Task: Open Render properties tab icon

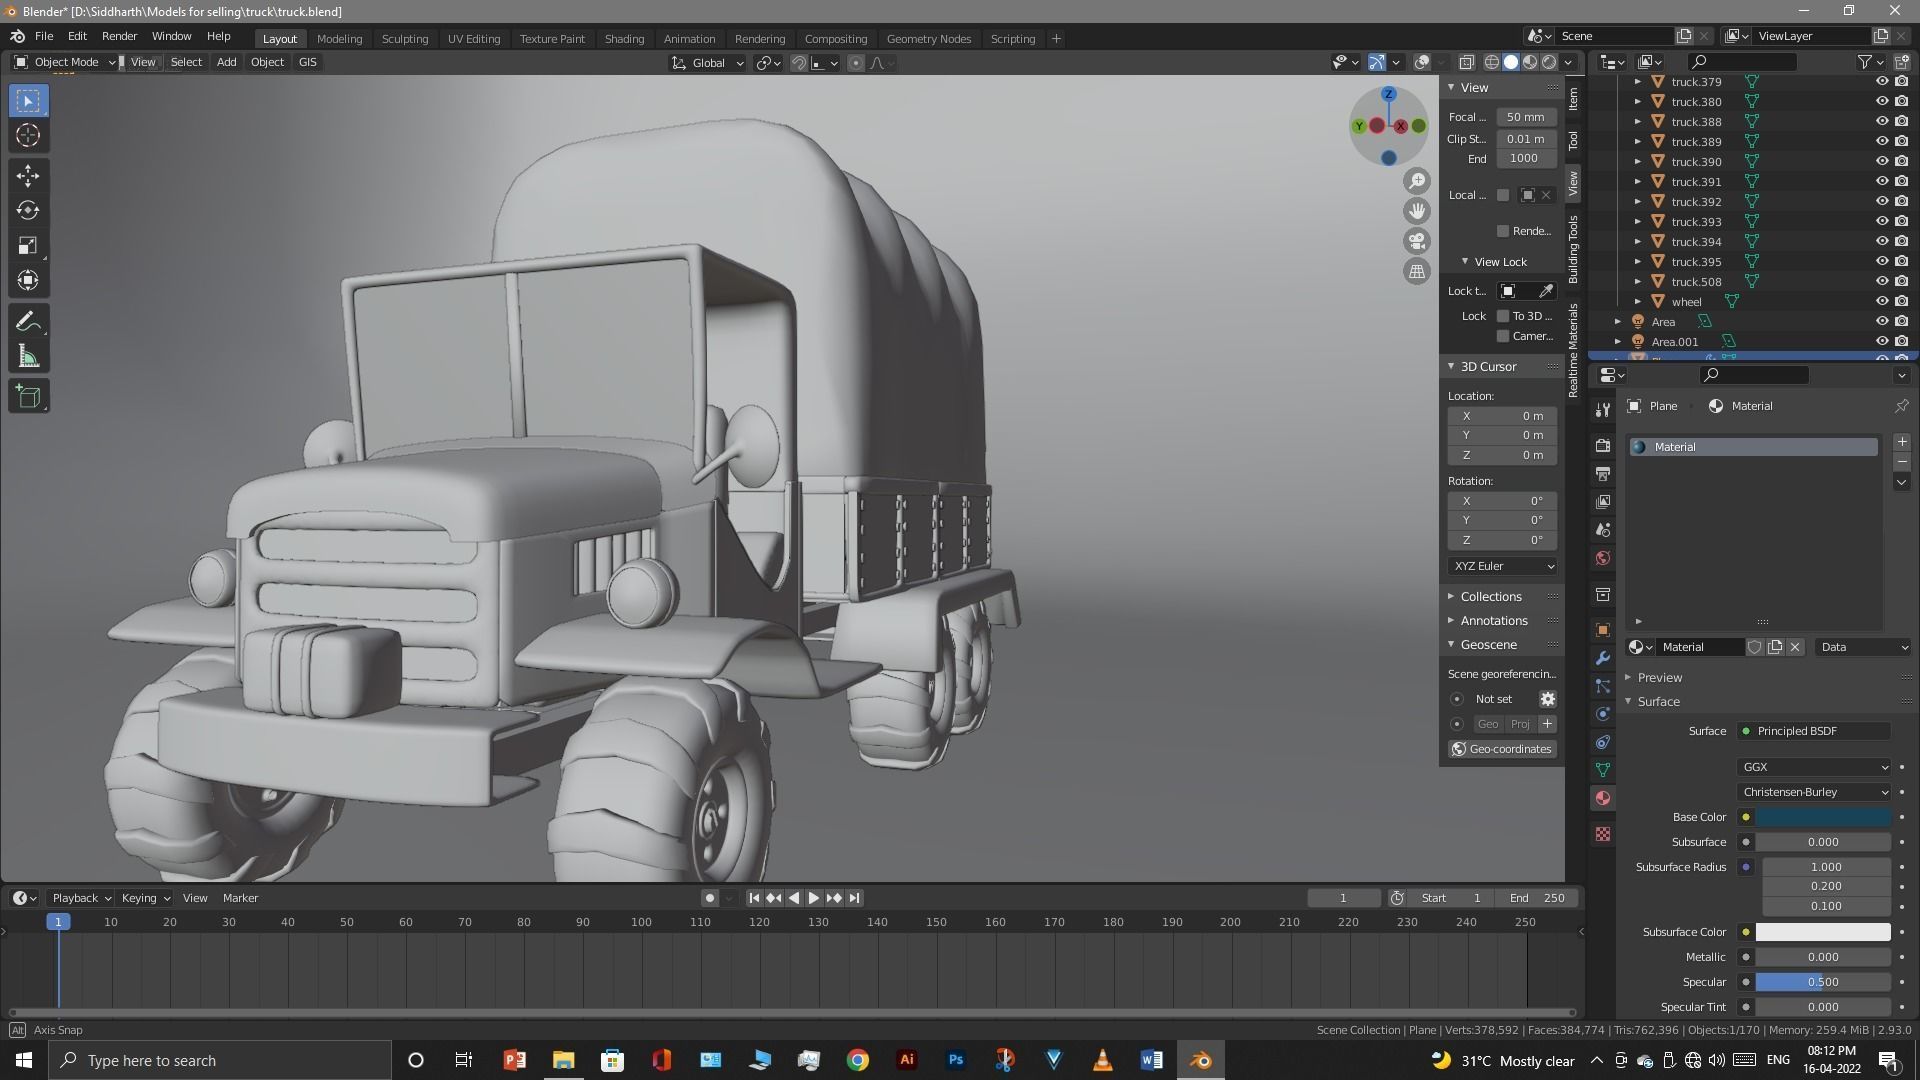Action: (x=1603, y=445)
